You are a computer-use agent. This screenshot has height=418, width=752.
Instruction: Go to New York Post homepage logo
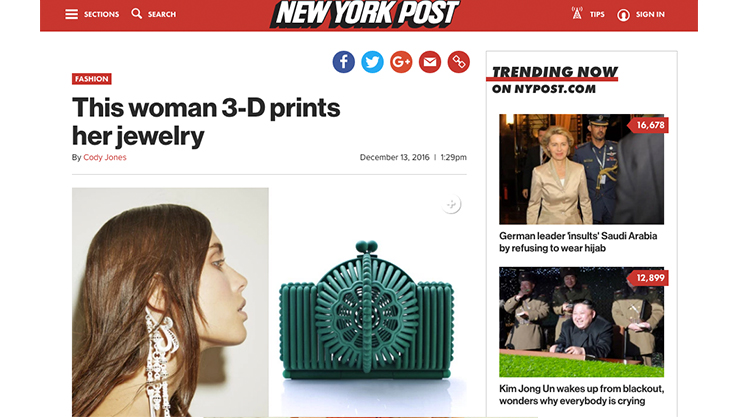(365, 14)
